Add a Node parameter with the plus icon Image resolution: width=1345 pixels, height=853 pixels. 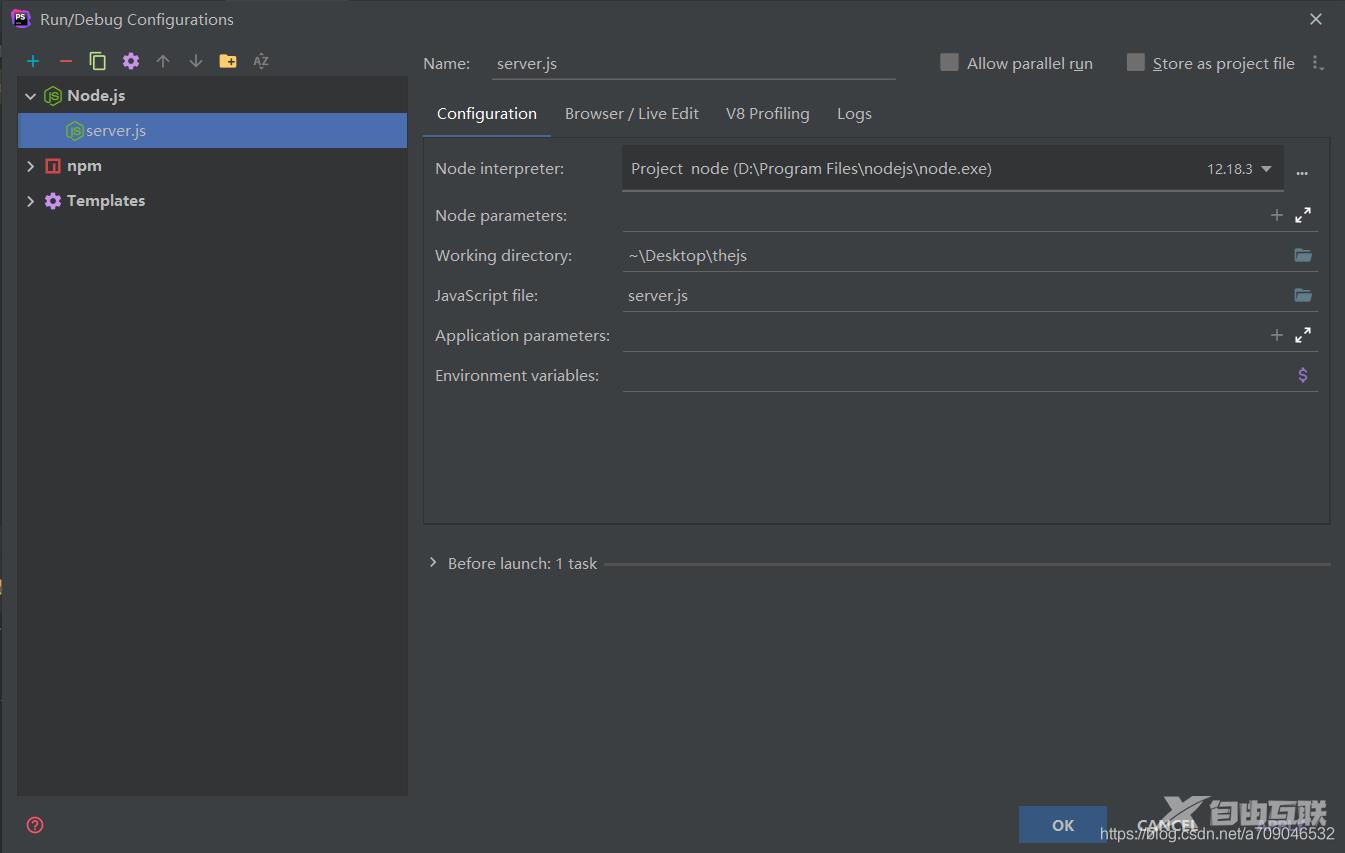point(1276,215)
